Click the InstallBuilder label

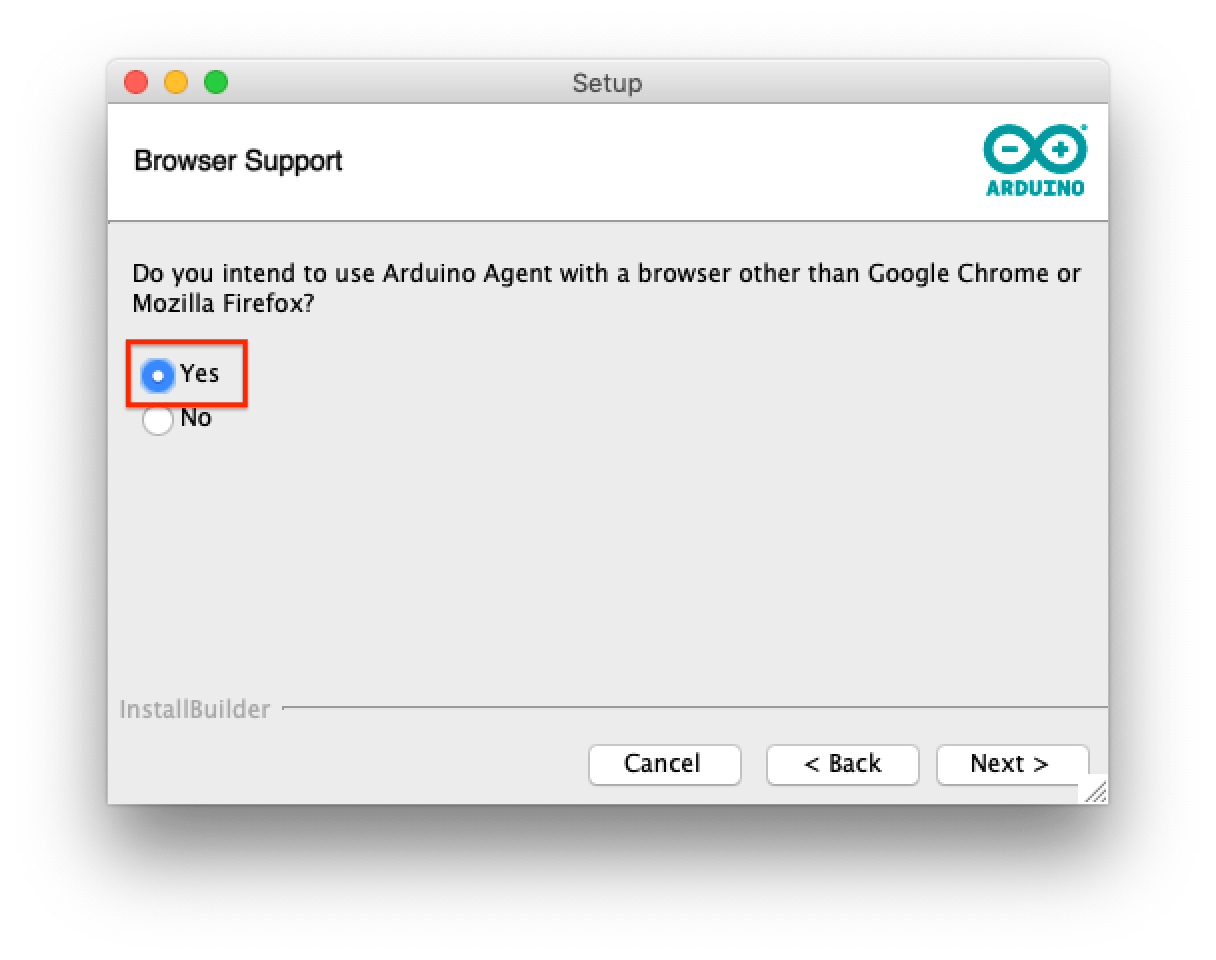(195, 710)
